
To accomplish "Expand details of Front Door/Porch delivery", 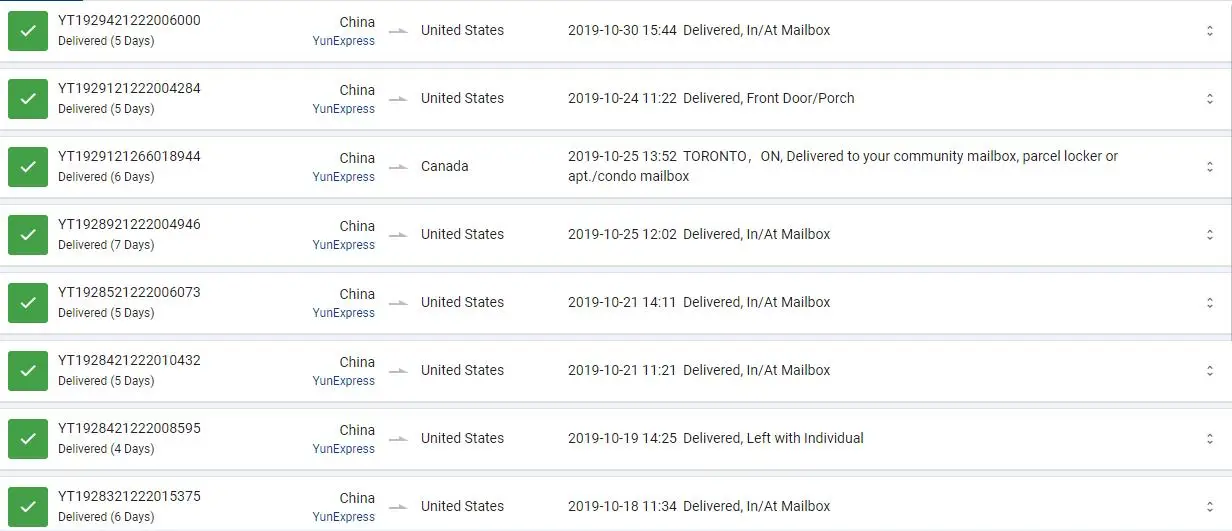I will pos(1210,99).
